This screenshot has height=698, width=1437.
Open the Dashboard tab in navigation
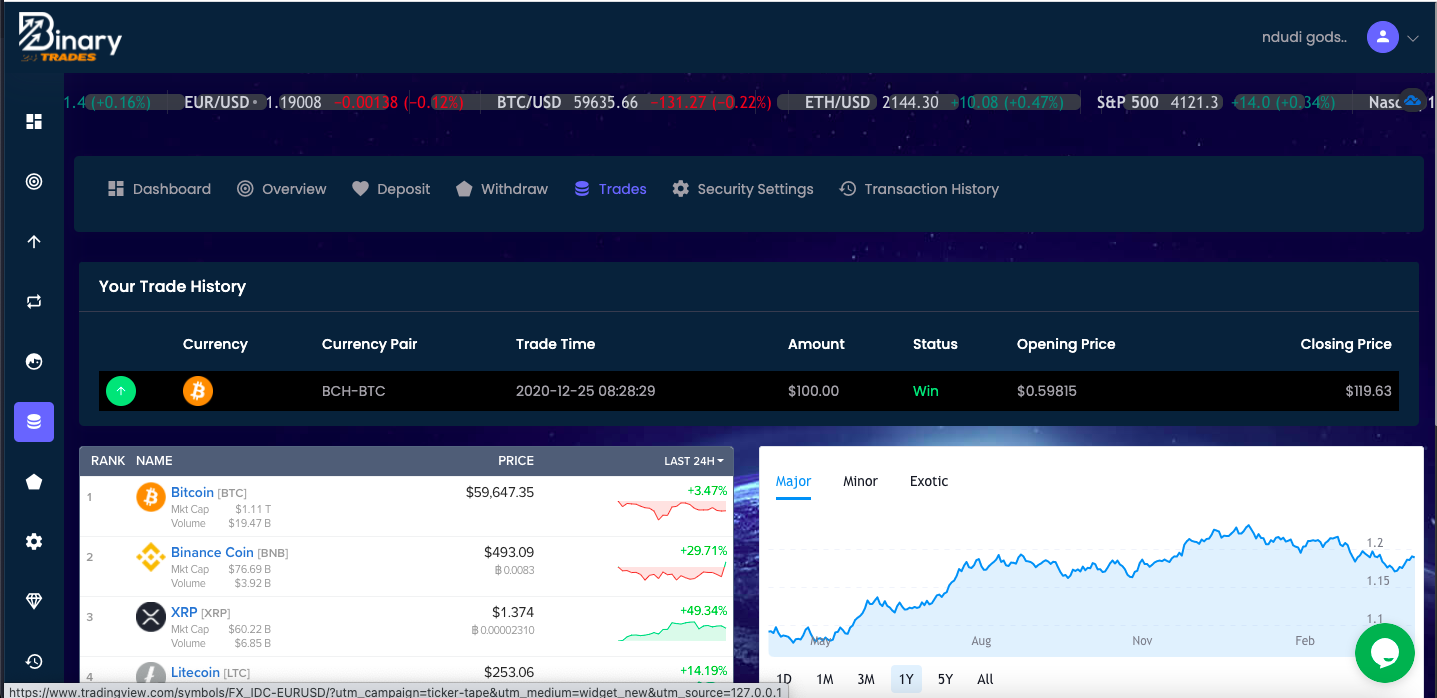pos(160,189)
